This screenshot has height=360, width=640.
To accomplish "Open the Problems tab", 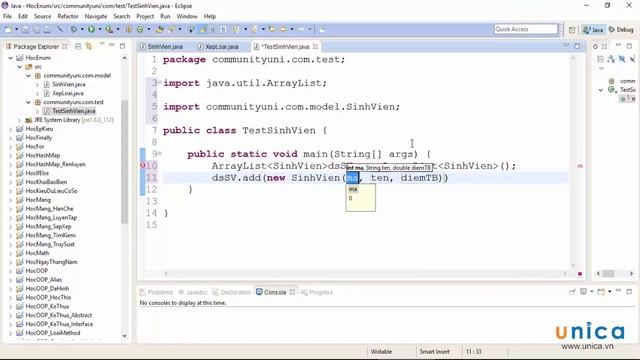I will 157,292.
